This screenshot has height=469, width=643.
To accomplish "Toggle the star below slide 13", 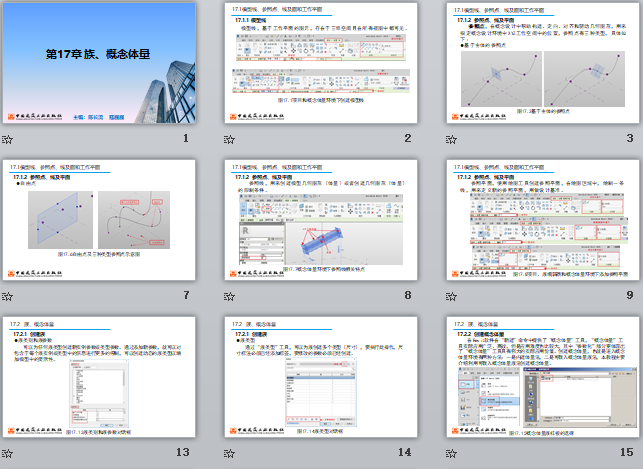I will pyautogui.click(x=8, y=454).
